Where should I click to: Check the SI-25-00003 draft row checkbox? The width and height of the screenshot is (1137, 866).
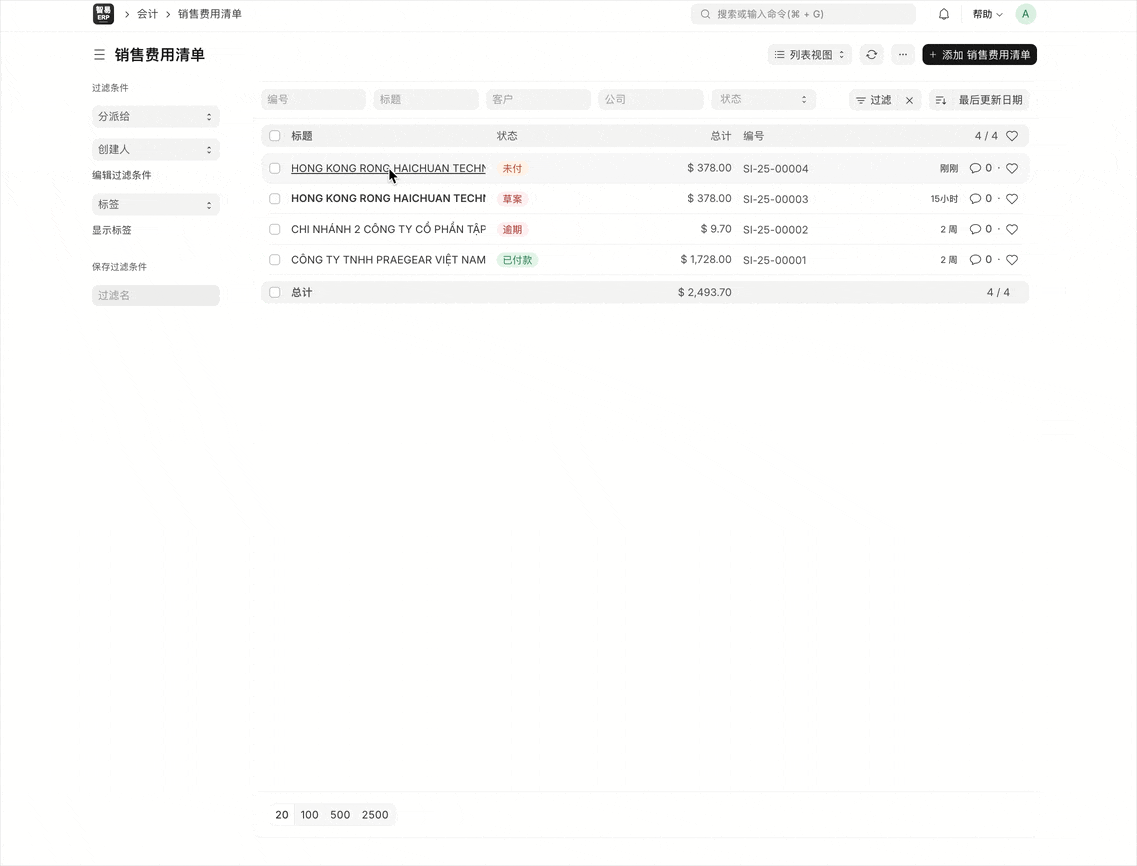[275, 199]
